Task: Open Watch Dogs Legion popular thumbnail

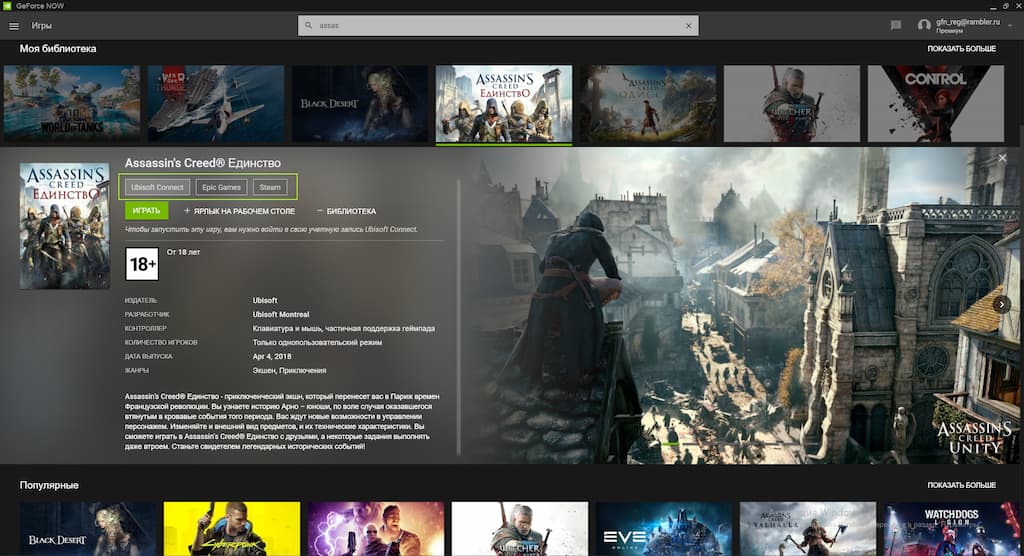Action: (x=952, y=529)
